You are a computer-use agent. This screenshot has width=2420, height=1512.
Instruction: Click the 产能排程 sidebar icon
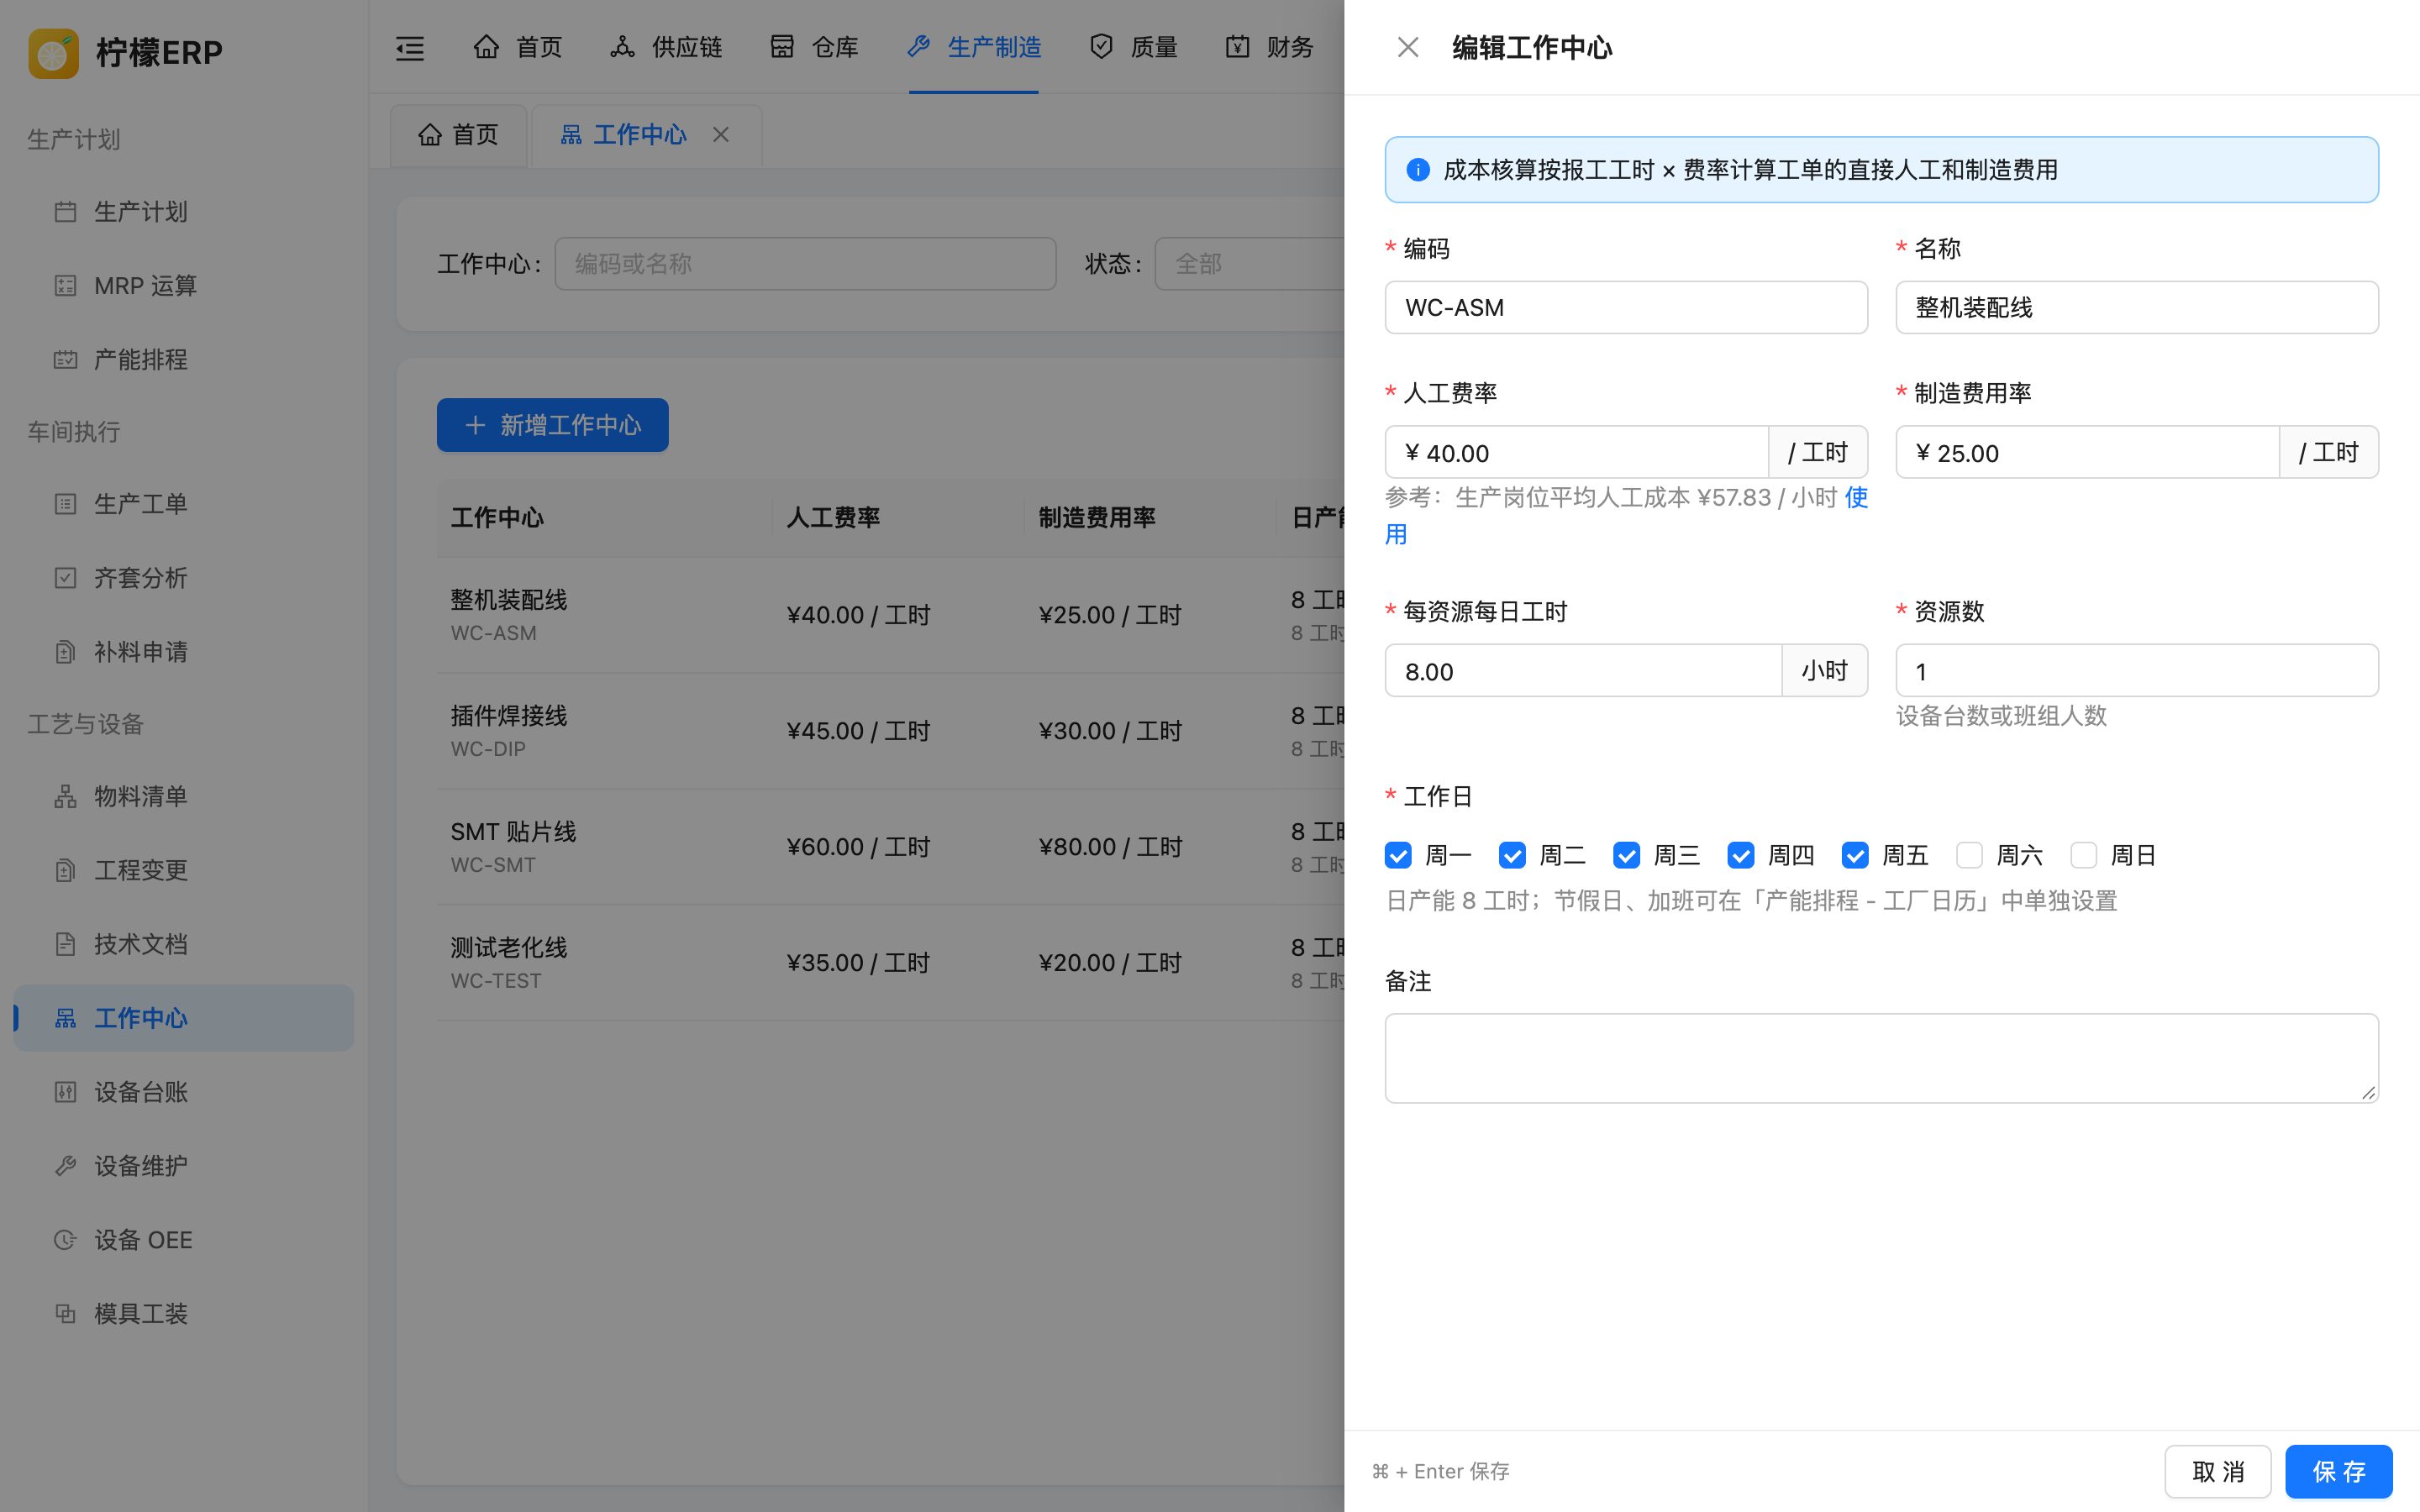click(65, 360)
